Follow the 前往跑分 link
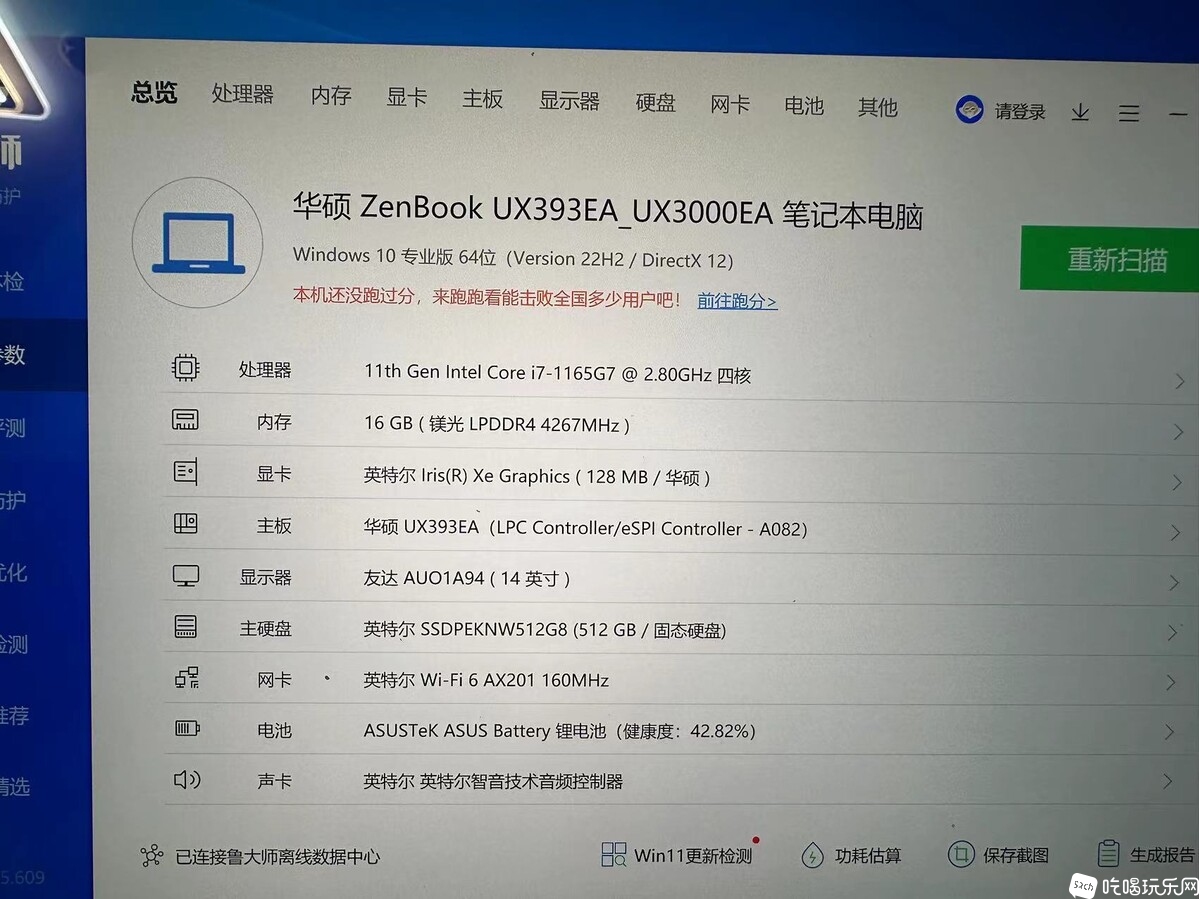Screen dimensions: 1199x899 tap(737, 301)
